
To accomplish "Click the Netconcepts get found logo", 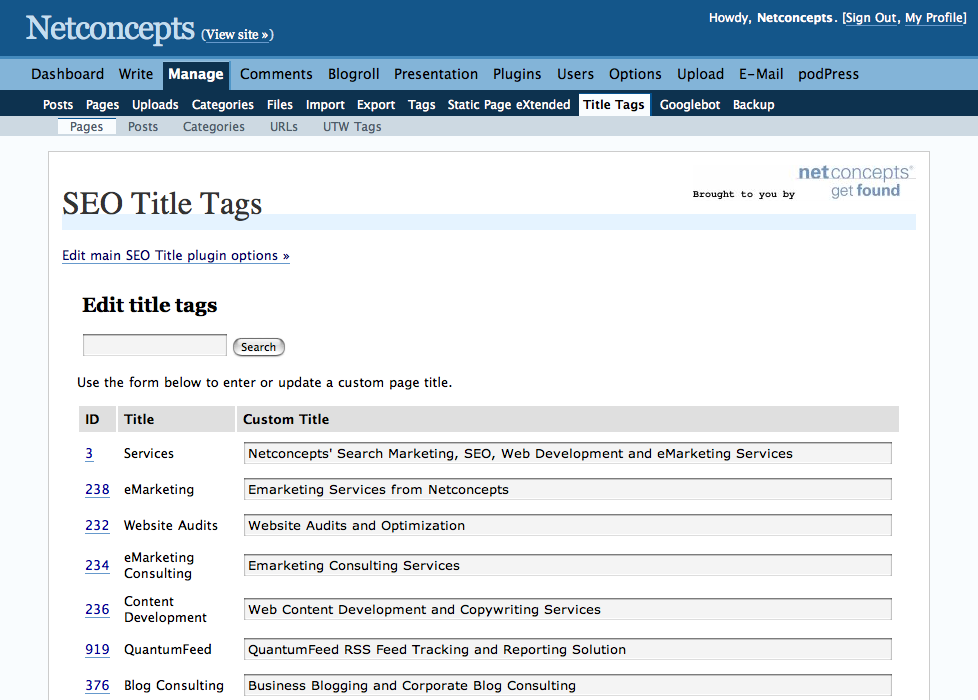I will [x=856, y=181].
